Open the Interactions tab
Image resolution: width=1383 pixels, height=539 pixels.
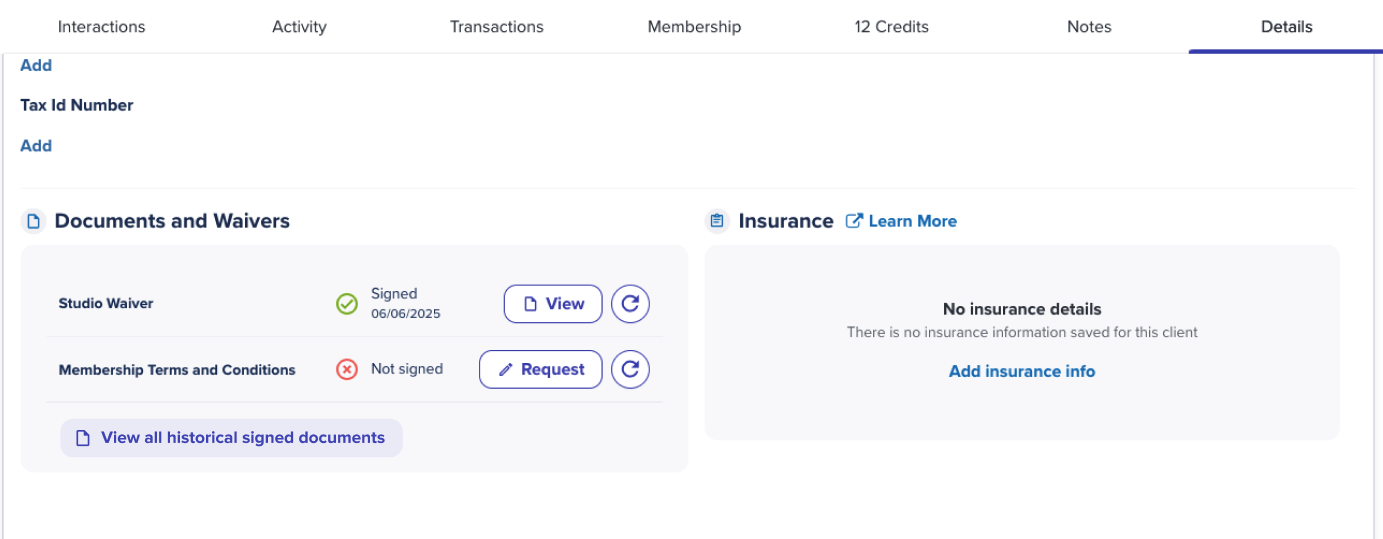click(101, 27)
